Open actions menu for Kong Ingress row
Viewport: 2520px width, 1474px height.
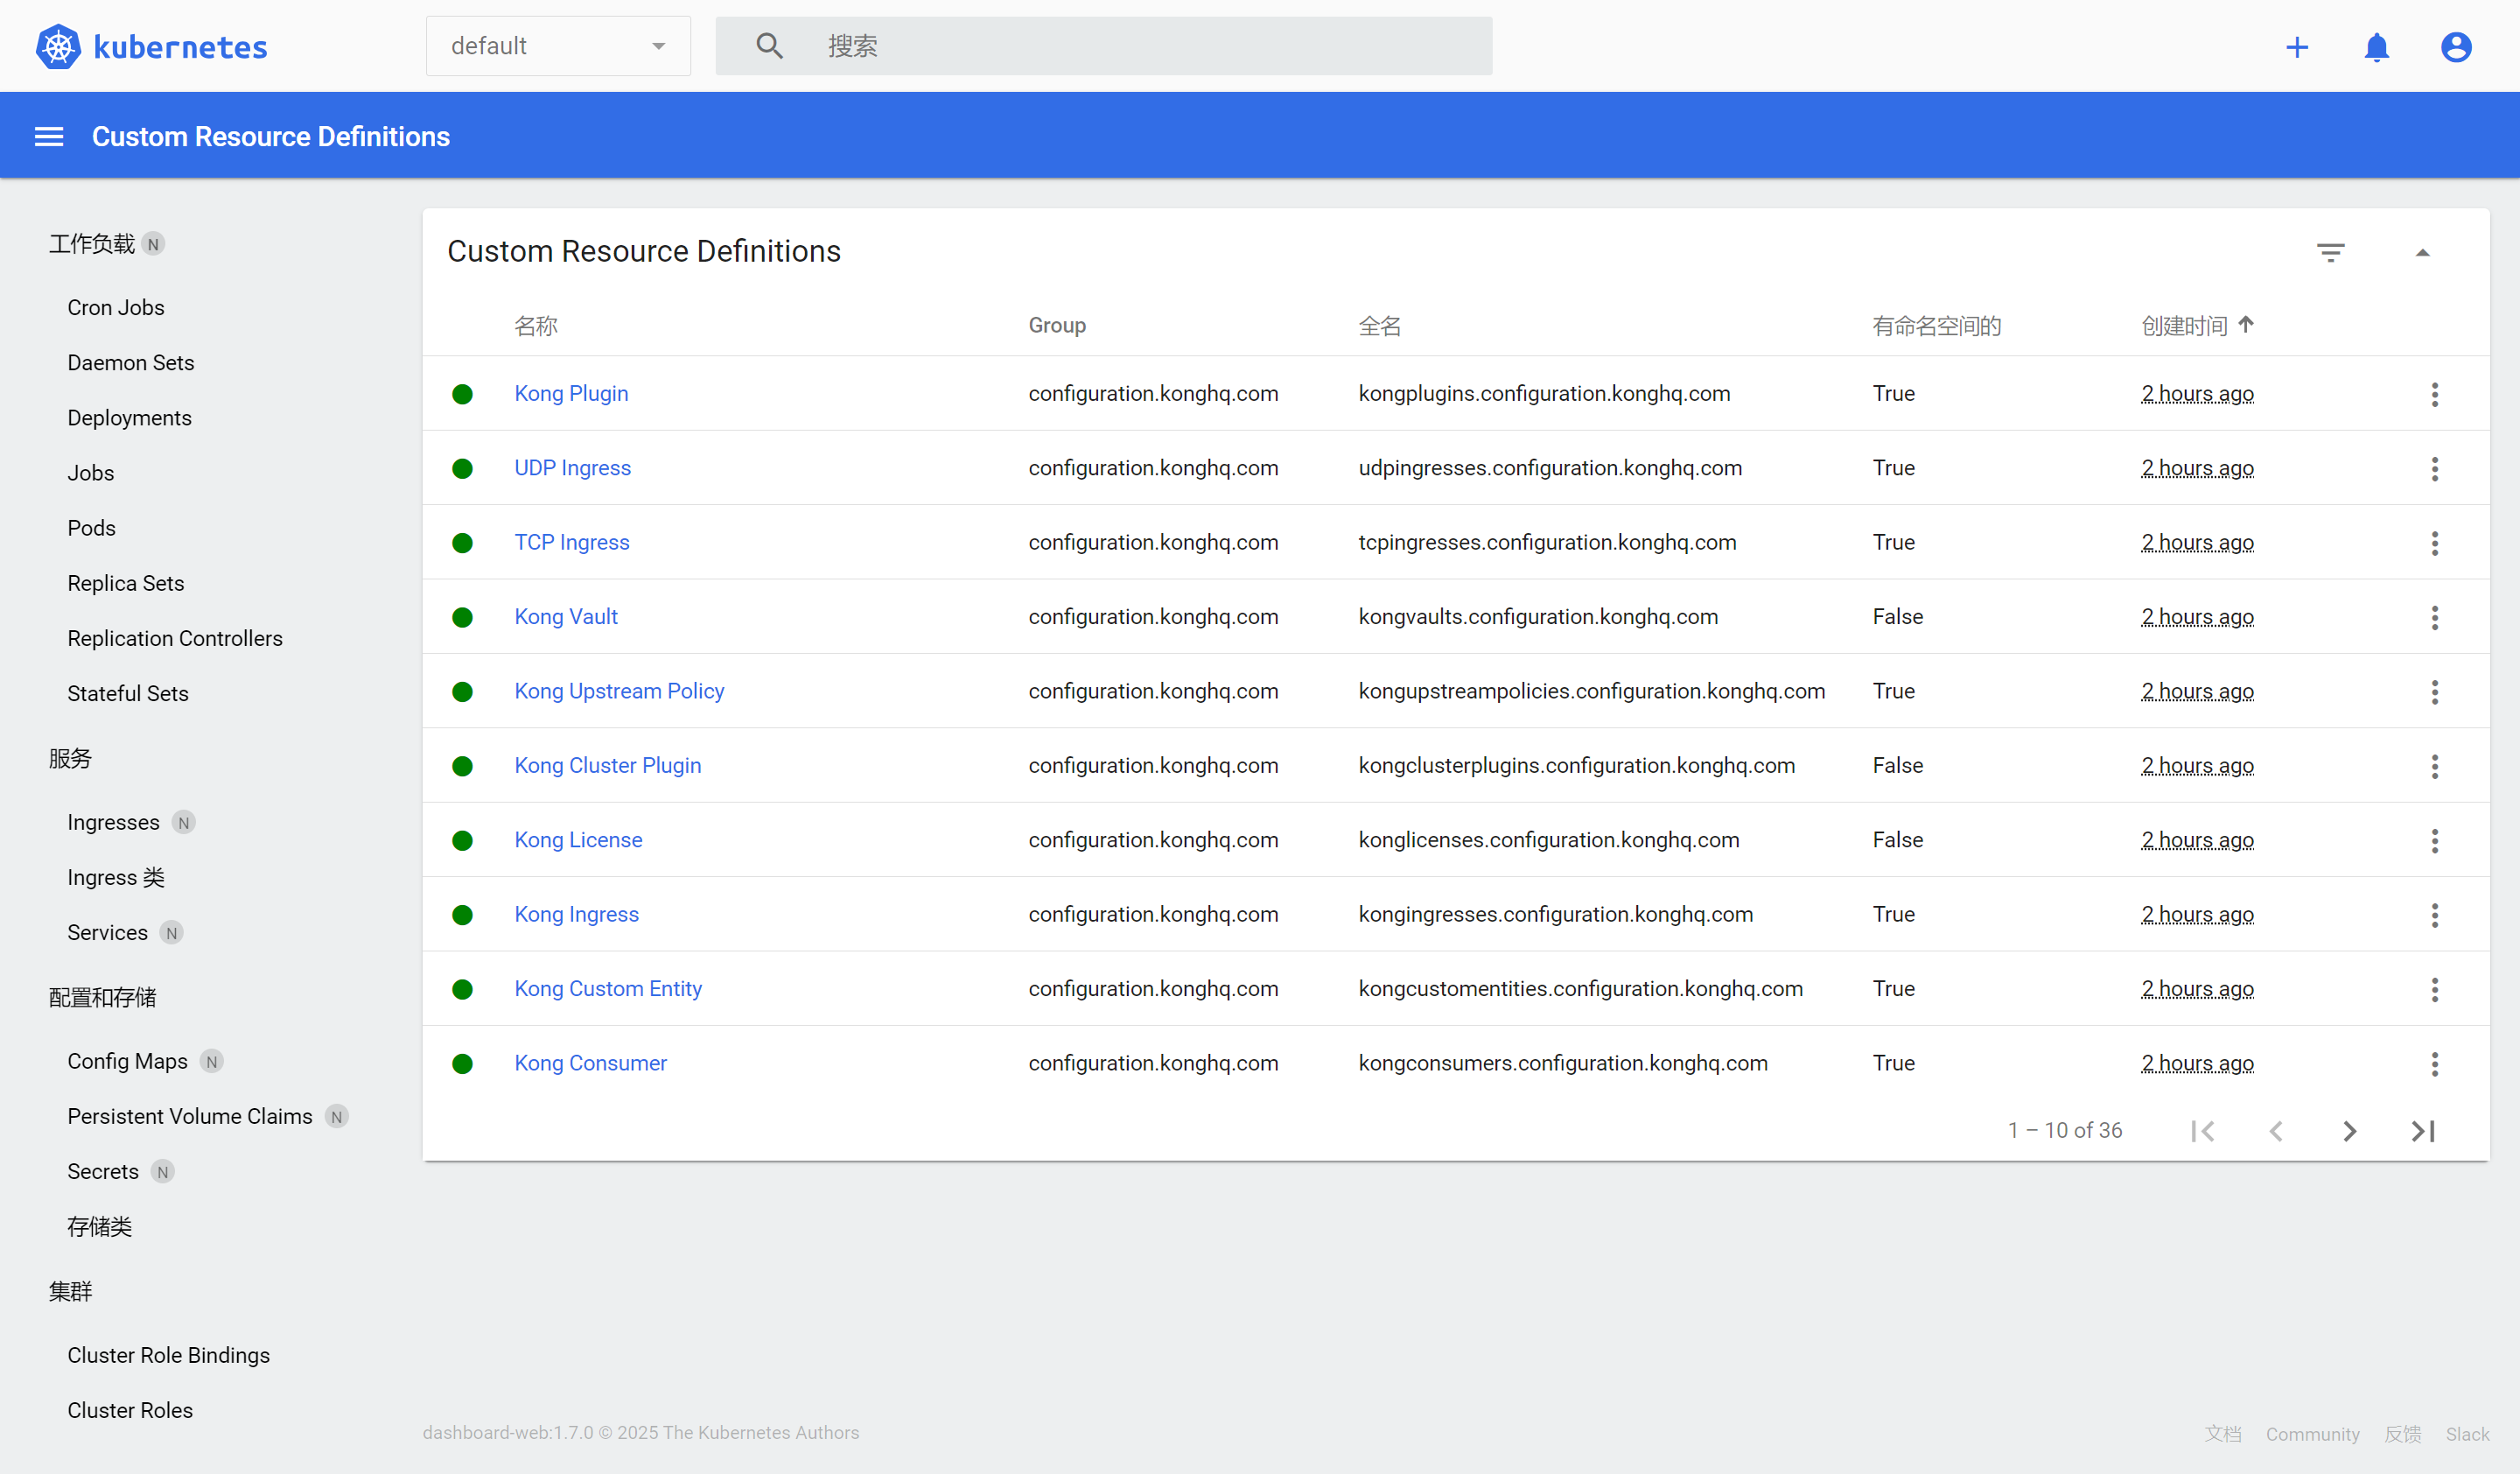2434,915
